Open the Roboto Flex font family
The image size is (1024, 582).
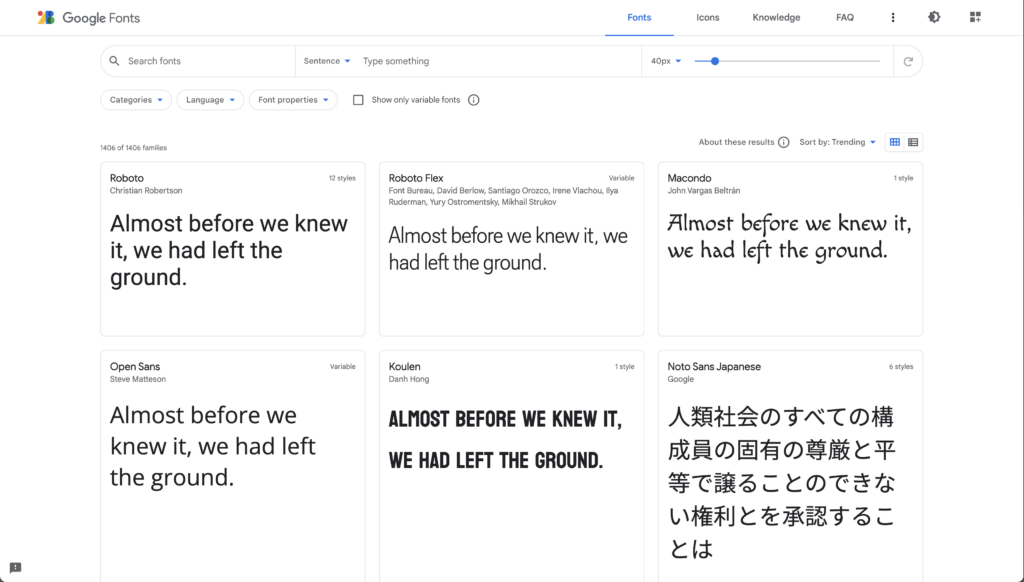coord(417,178)
